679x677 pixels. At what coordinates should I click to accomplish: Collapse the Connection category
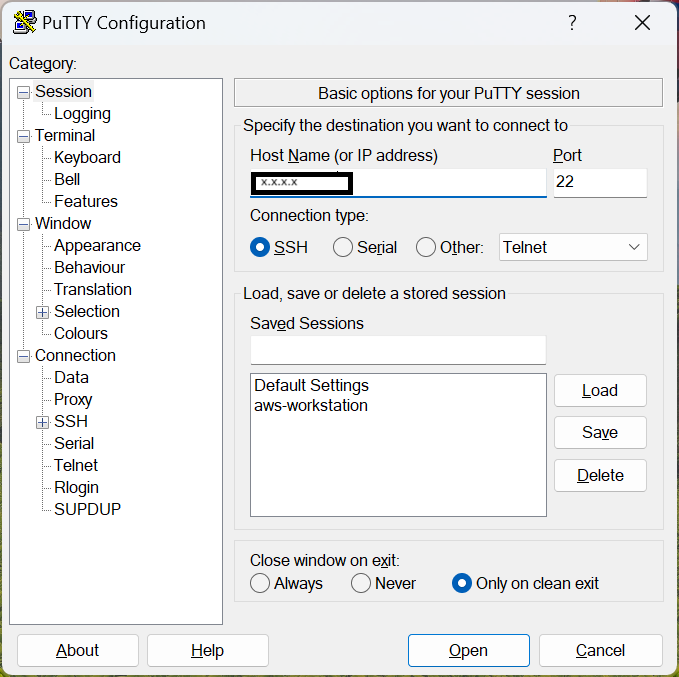click(24, 356)
